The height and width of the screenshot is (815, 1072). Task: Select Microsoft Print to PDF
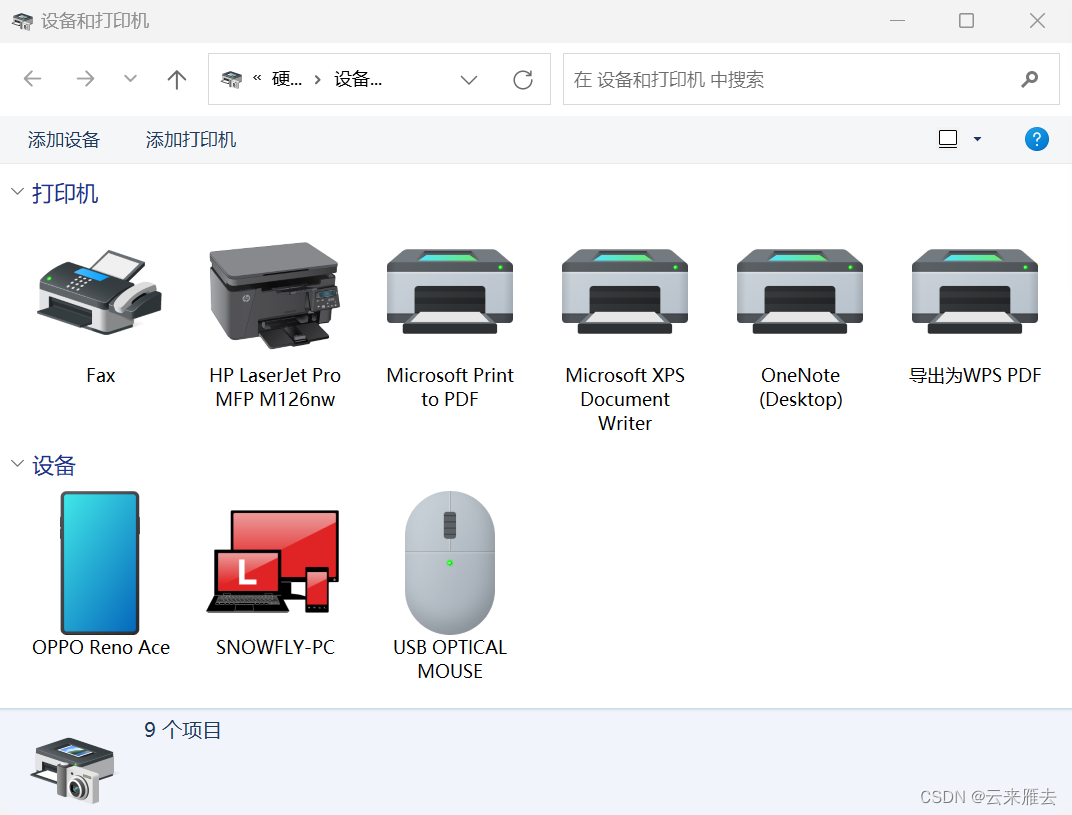[x=450, y=292]
